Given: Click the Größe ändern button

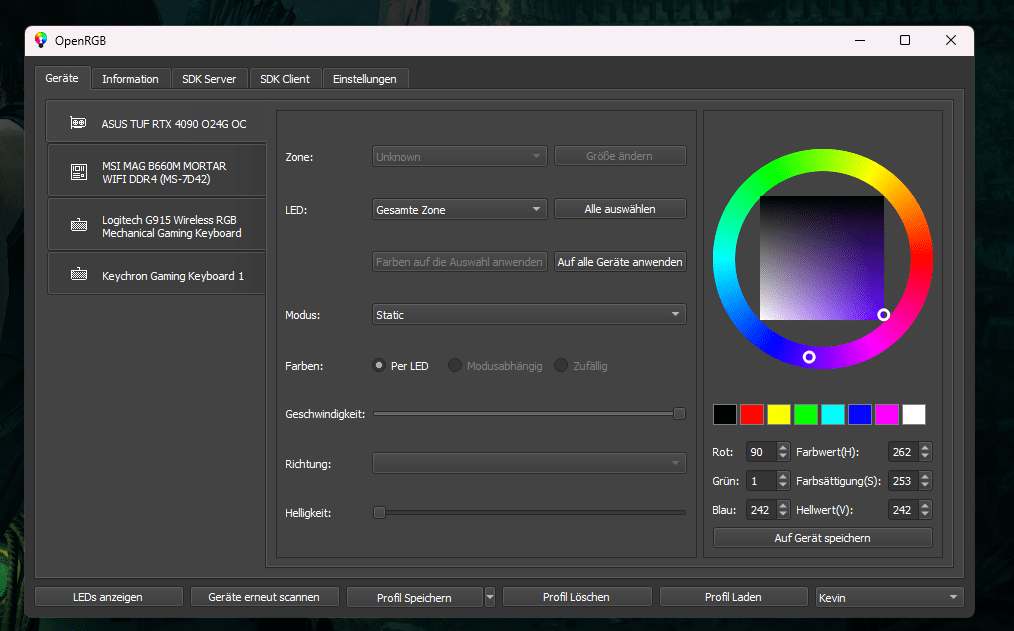Looking at the screenshot, I should (x=620, y=156).
